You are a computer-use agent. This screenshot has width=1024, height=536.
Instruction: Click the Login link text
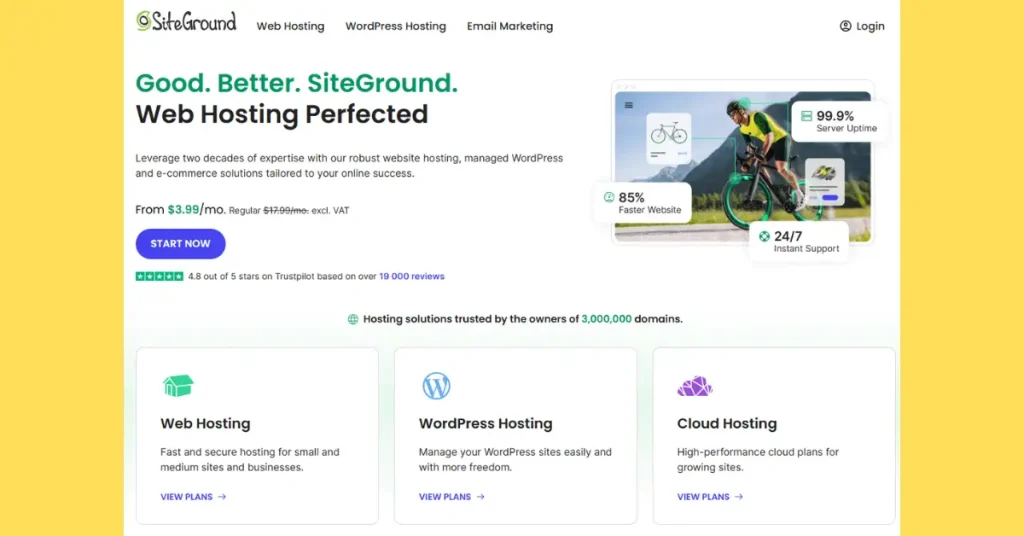pyautogui.click(x=870, y=26)
